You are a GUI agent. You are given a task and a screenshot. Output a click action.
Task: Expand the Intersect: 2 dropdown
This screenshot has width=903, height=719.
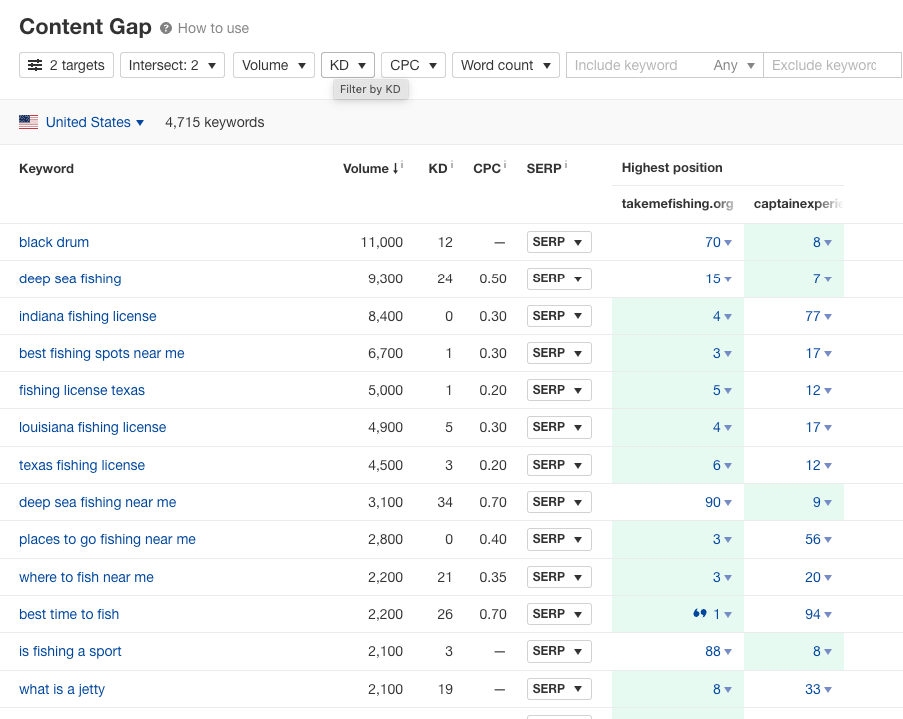pos(173,65)
